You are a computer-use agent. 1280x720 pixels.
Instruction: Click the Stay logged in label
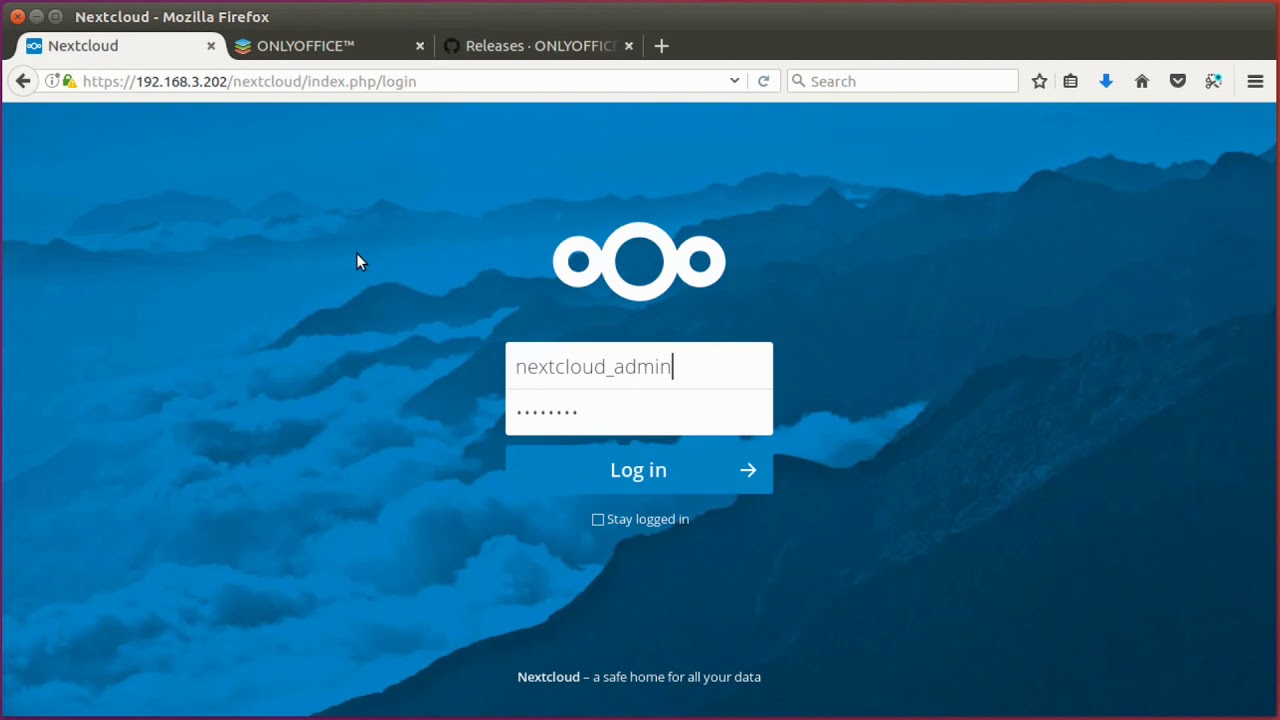click(648, 519)
